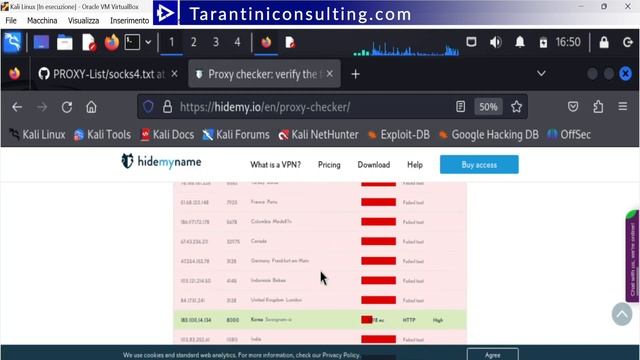Click the tracking protection shield icon

149,107
